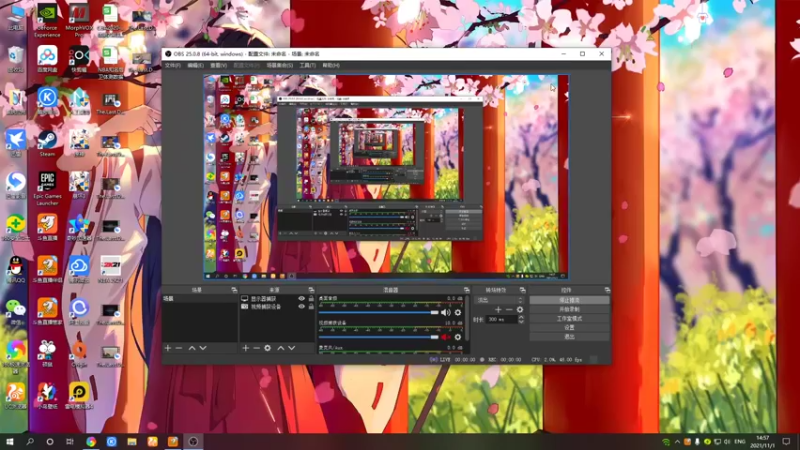This screenshot has height=450, width=800.
Task: Pop out the Sources dock panel icon
Action: (x=311, y=290)
